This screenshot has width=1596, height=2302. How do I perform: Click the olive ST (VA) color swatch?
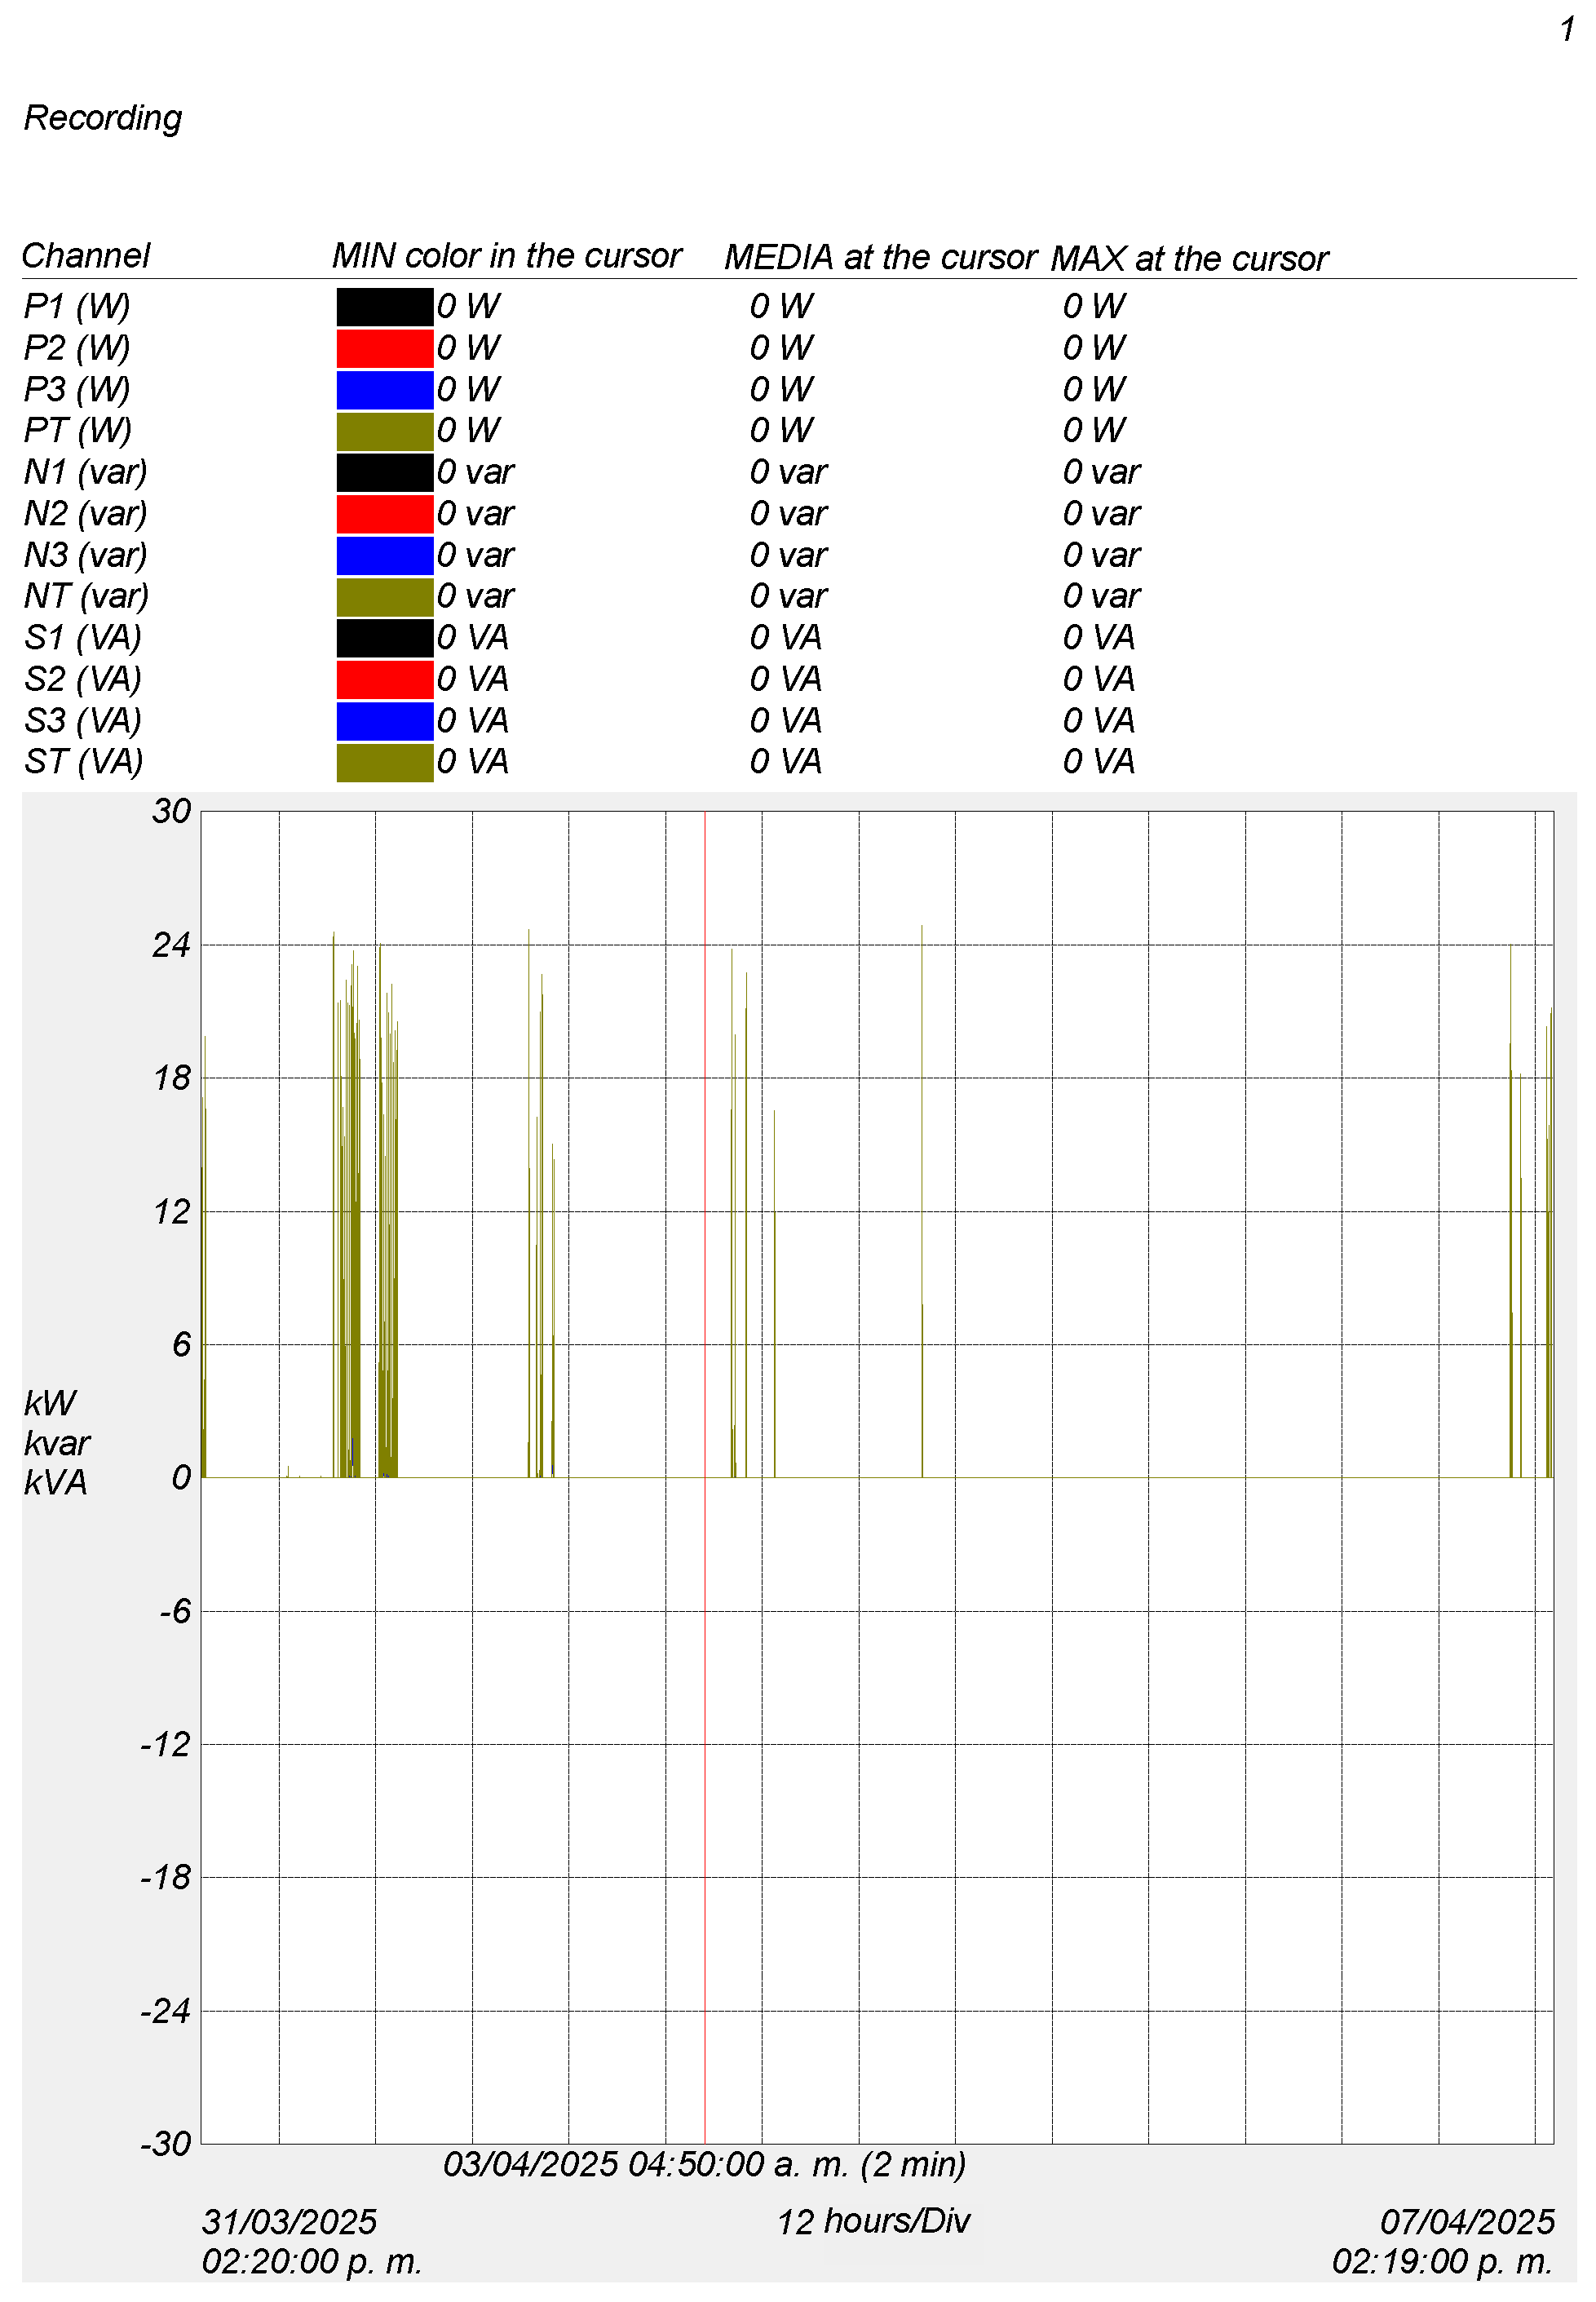tap(384, 762)
